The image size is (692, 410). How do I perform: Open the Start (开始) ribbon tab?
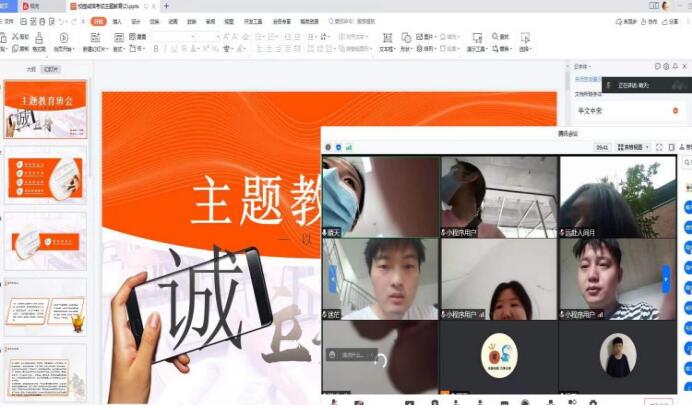[x=98, y=21]
